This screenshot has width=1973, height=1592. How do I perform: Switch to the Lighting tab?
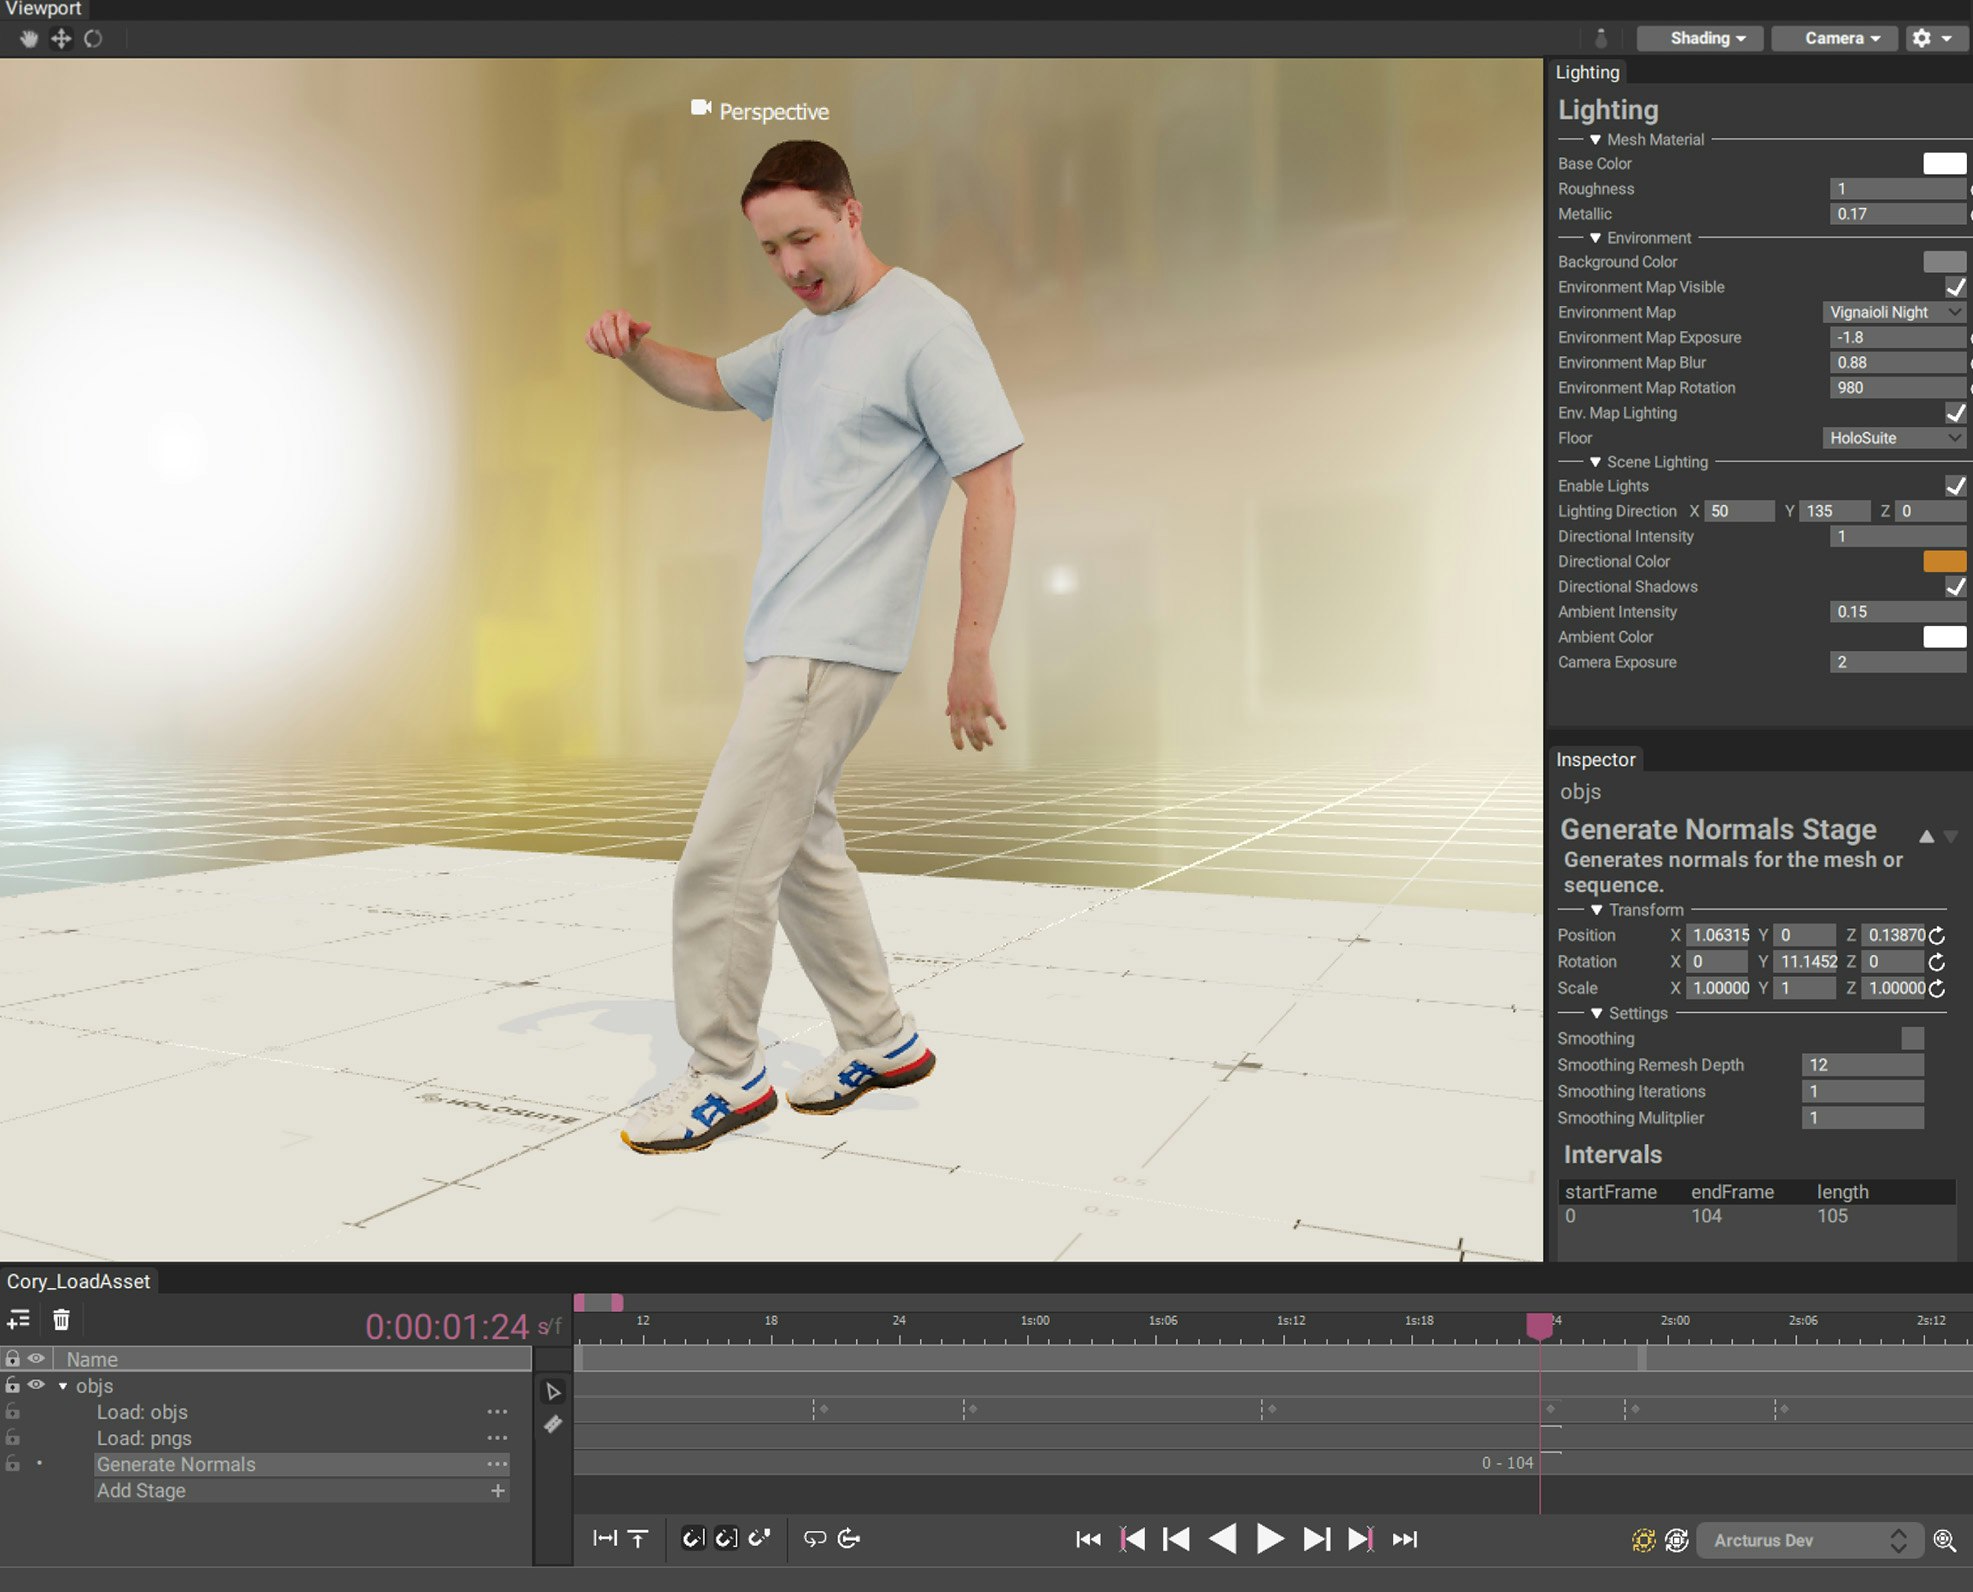coord(1587,72)
